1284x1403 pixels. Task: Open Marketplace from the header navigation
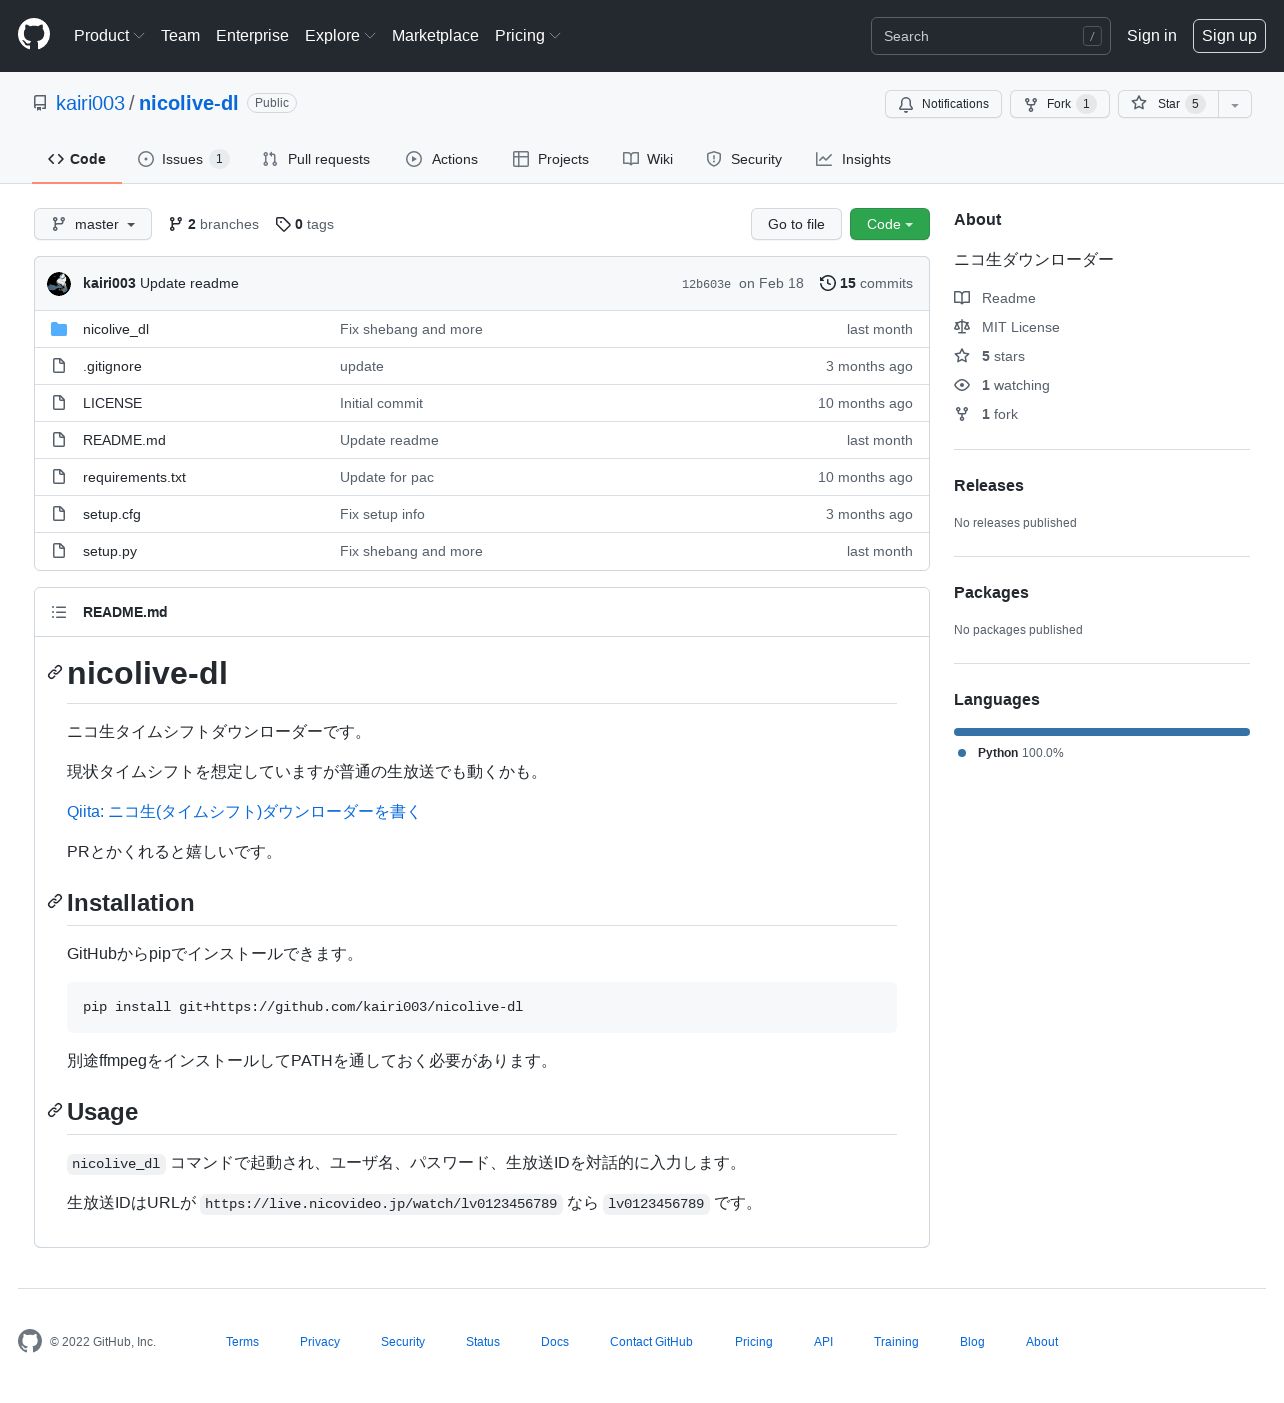click(435, 36)
